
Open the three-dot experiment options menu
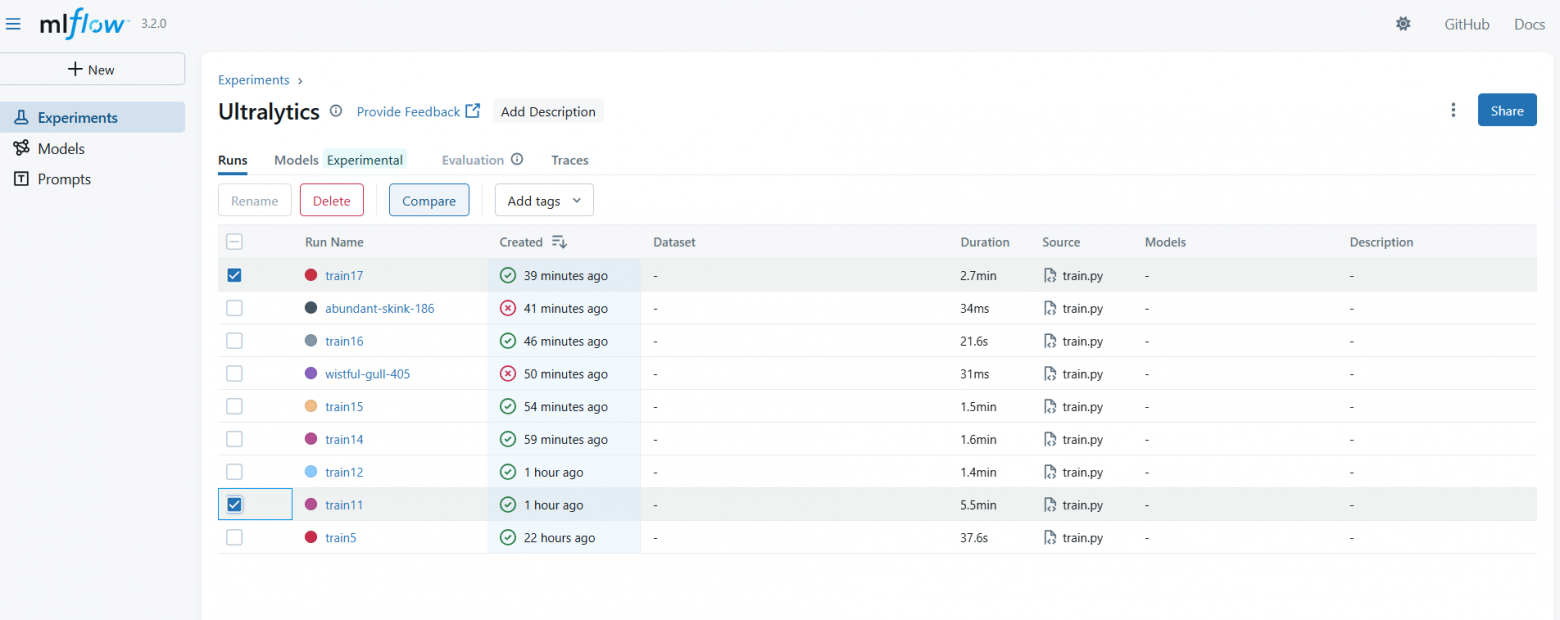[1453, 110]
